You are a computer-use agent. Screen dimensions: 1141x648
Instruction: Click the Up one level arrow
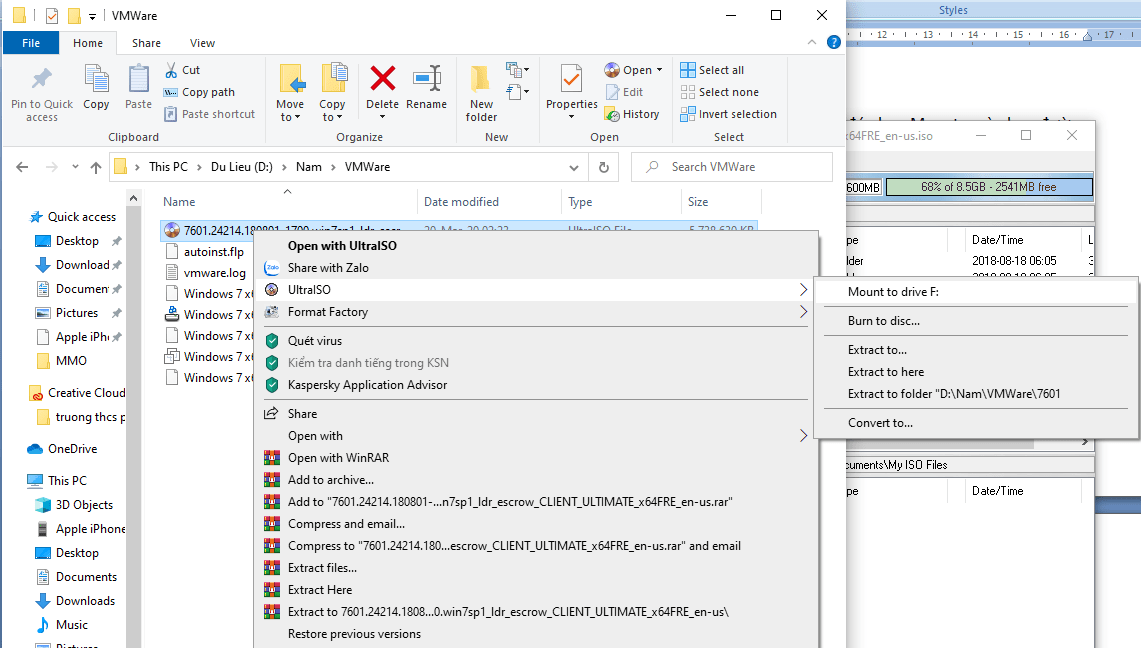click(95, 167)
